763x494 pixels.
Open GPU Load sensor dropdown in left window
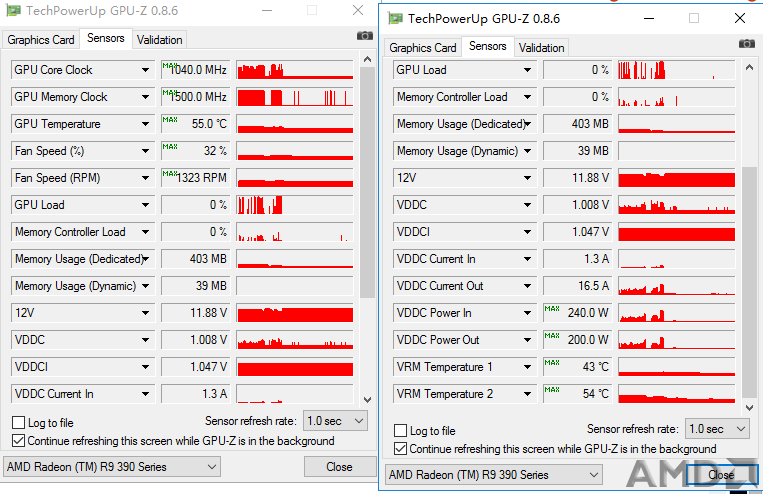click(145, 205)
